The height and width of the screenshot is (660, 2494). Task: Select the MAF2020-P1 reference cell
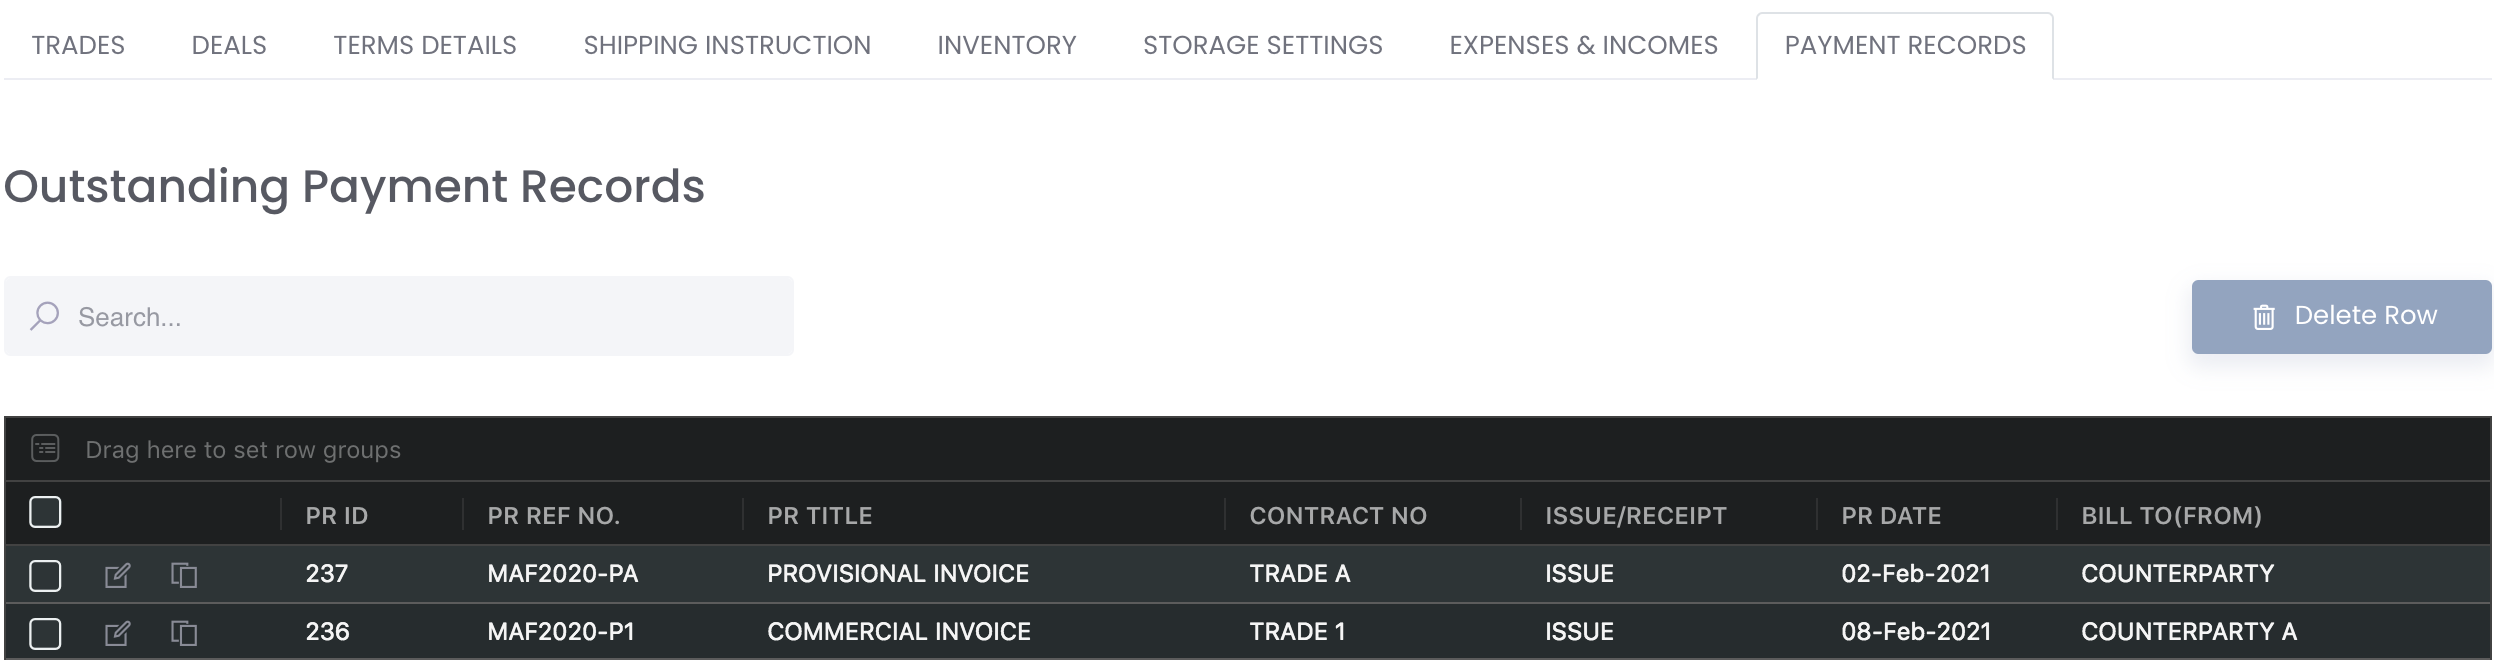pyautogui.click(x=561, y=632)
